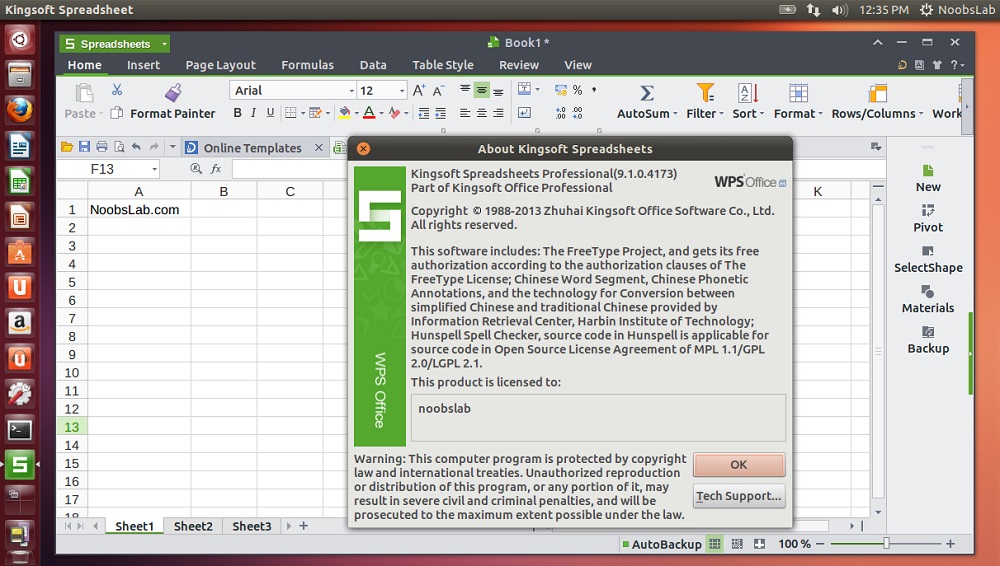Toggle Italic formatting
The height and width of the screenshot is (566, 1000).
pyautogui.click(x=253, y=113)
